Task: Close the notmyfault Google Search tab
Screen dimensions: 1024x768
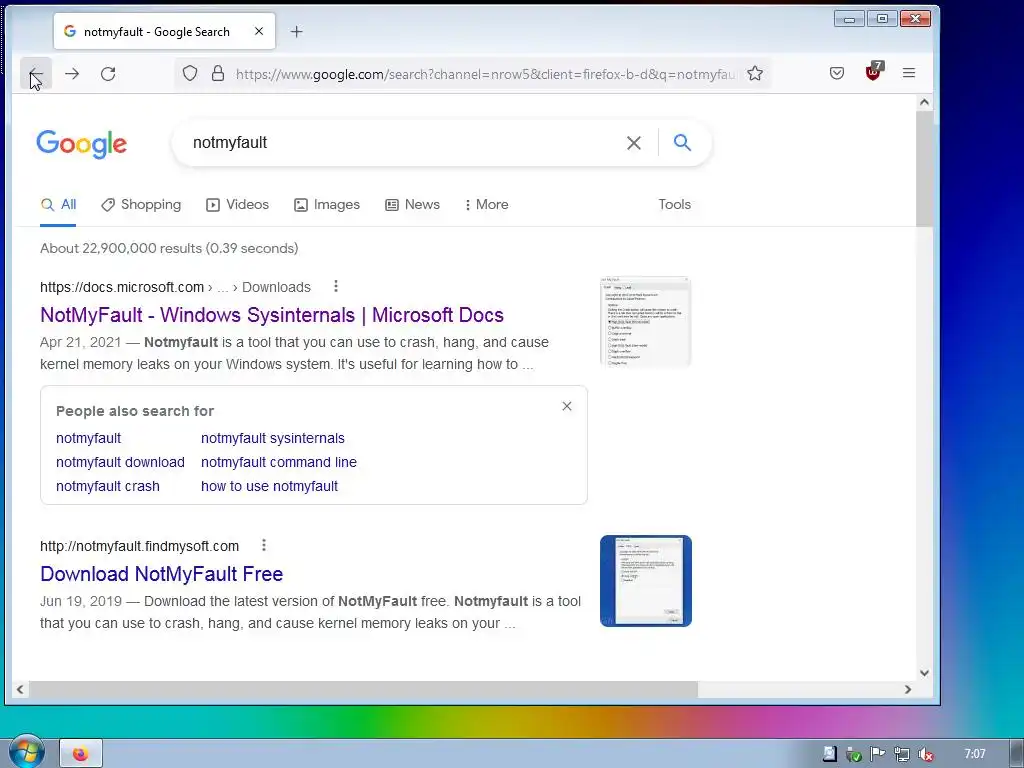Action: click(259, 31)
